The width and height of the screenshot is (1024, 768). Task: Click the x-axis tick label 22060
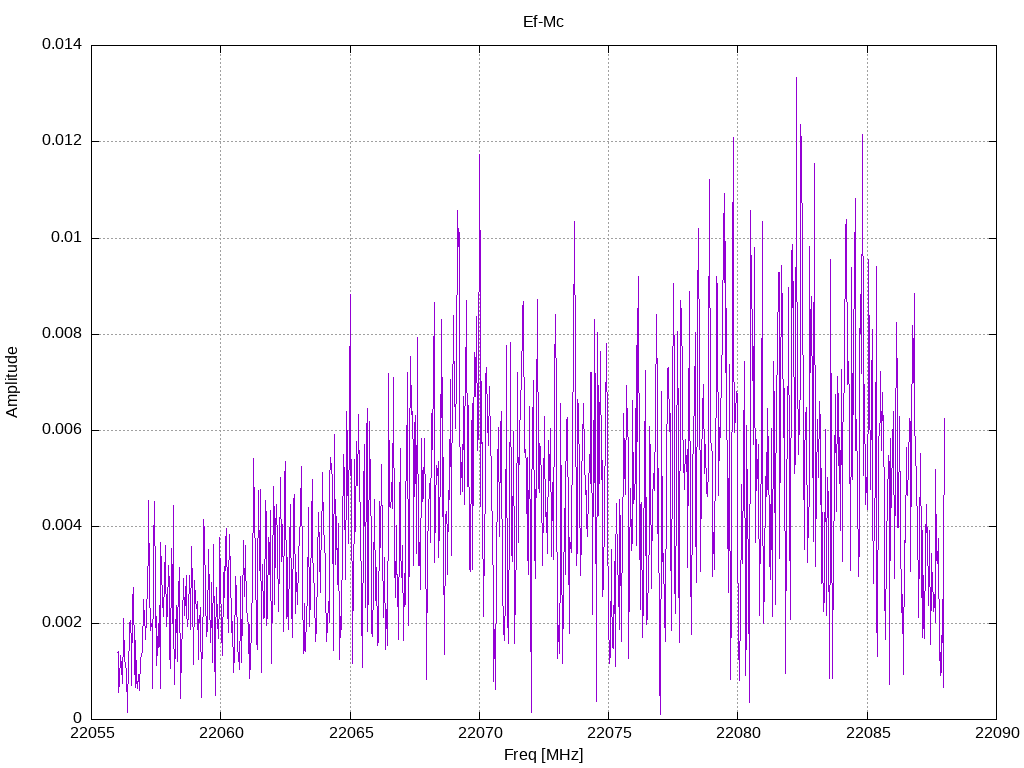[221, 733]
